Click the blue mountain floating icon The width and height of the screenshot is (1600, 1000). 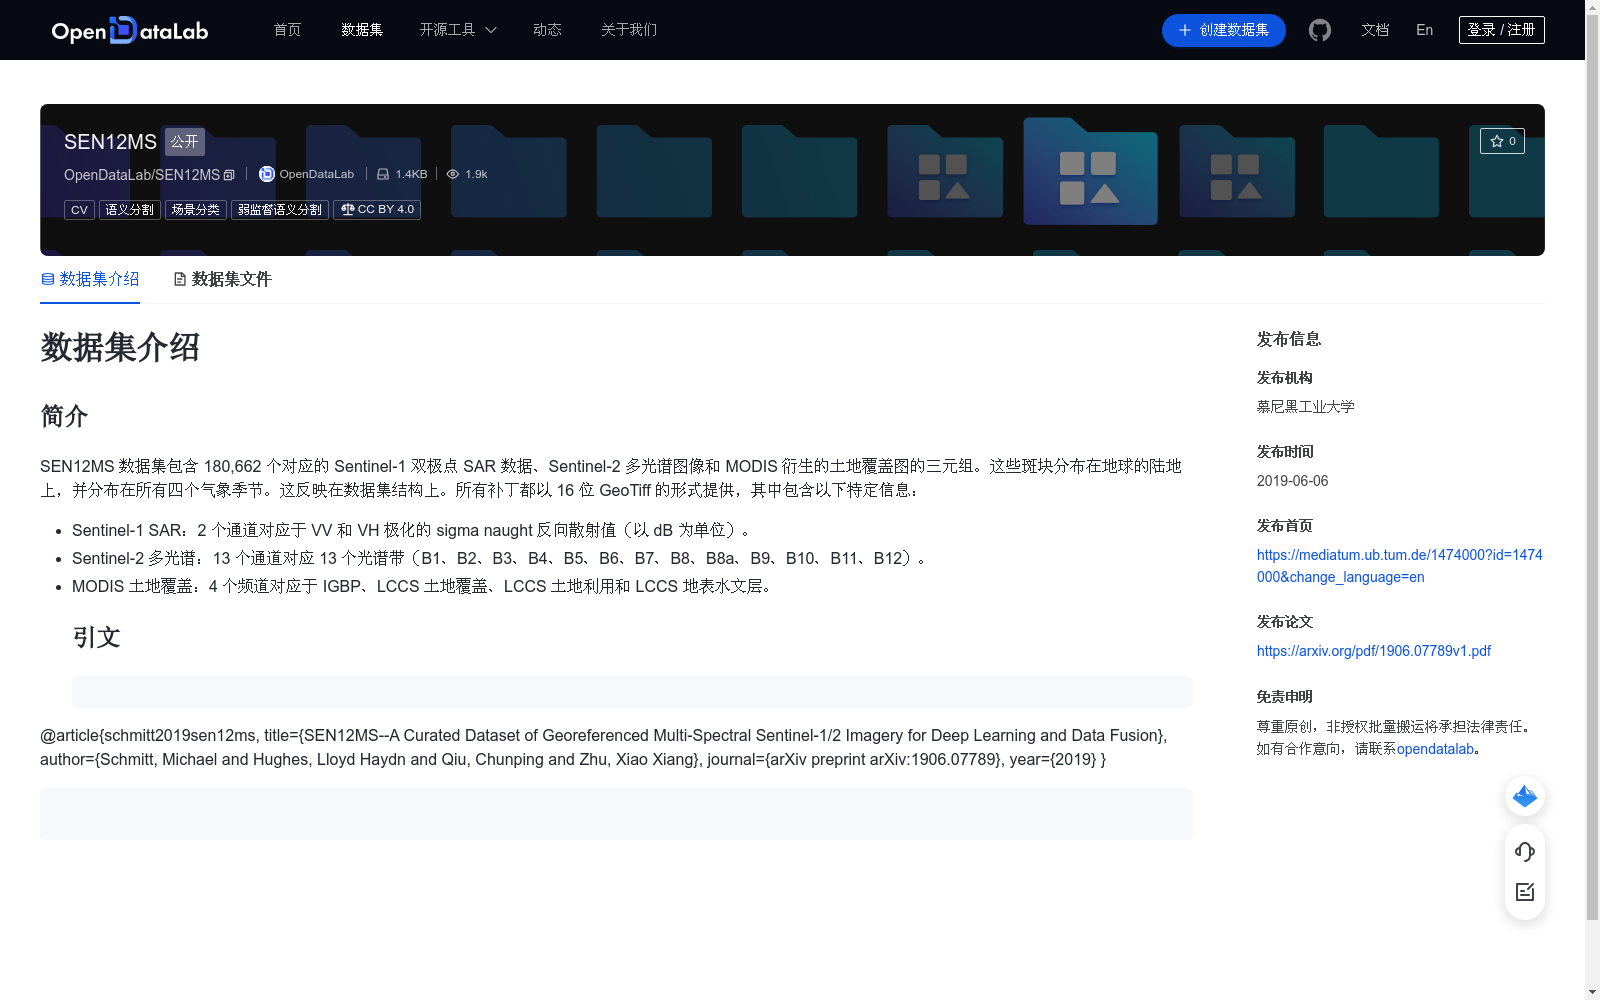tap(1524, 796)
